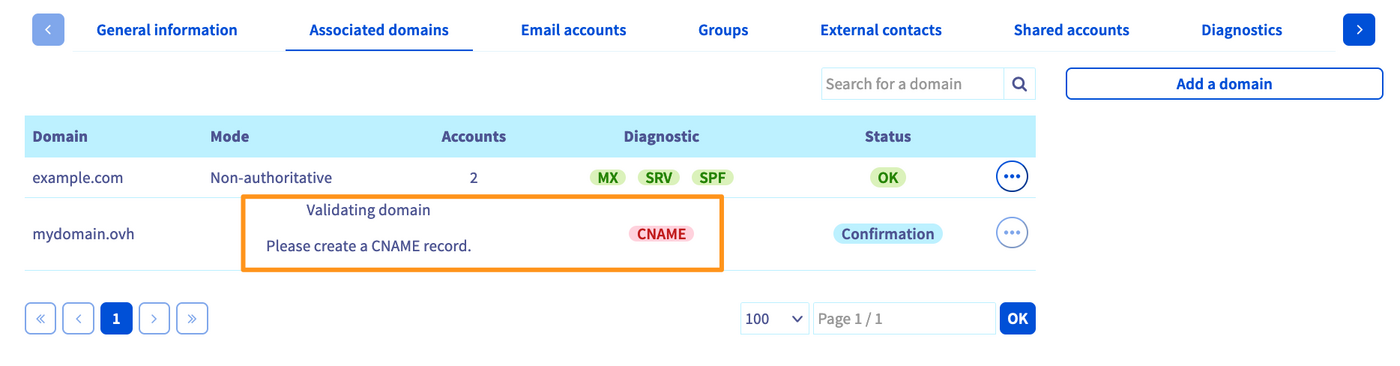Go to first page double-chevron
The width and height of the screenshot is (1400, 366).
click(41, 318)
